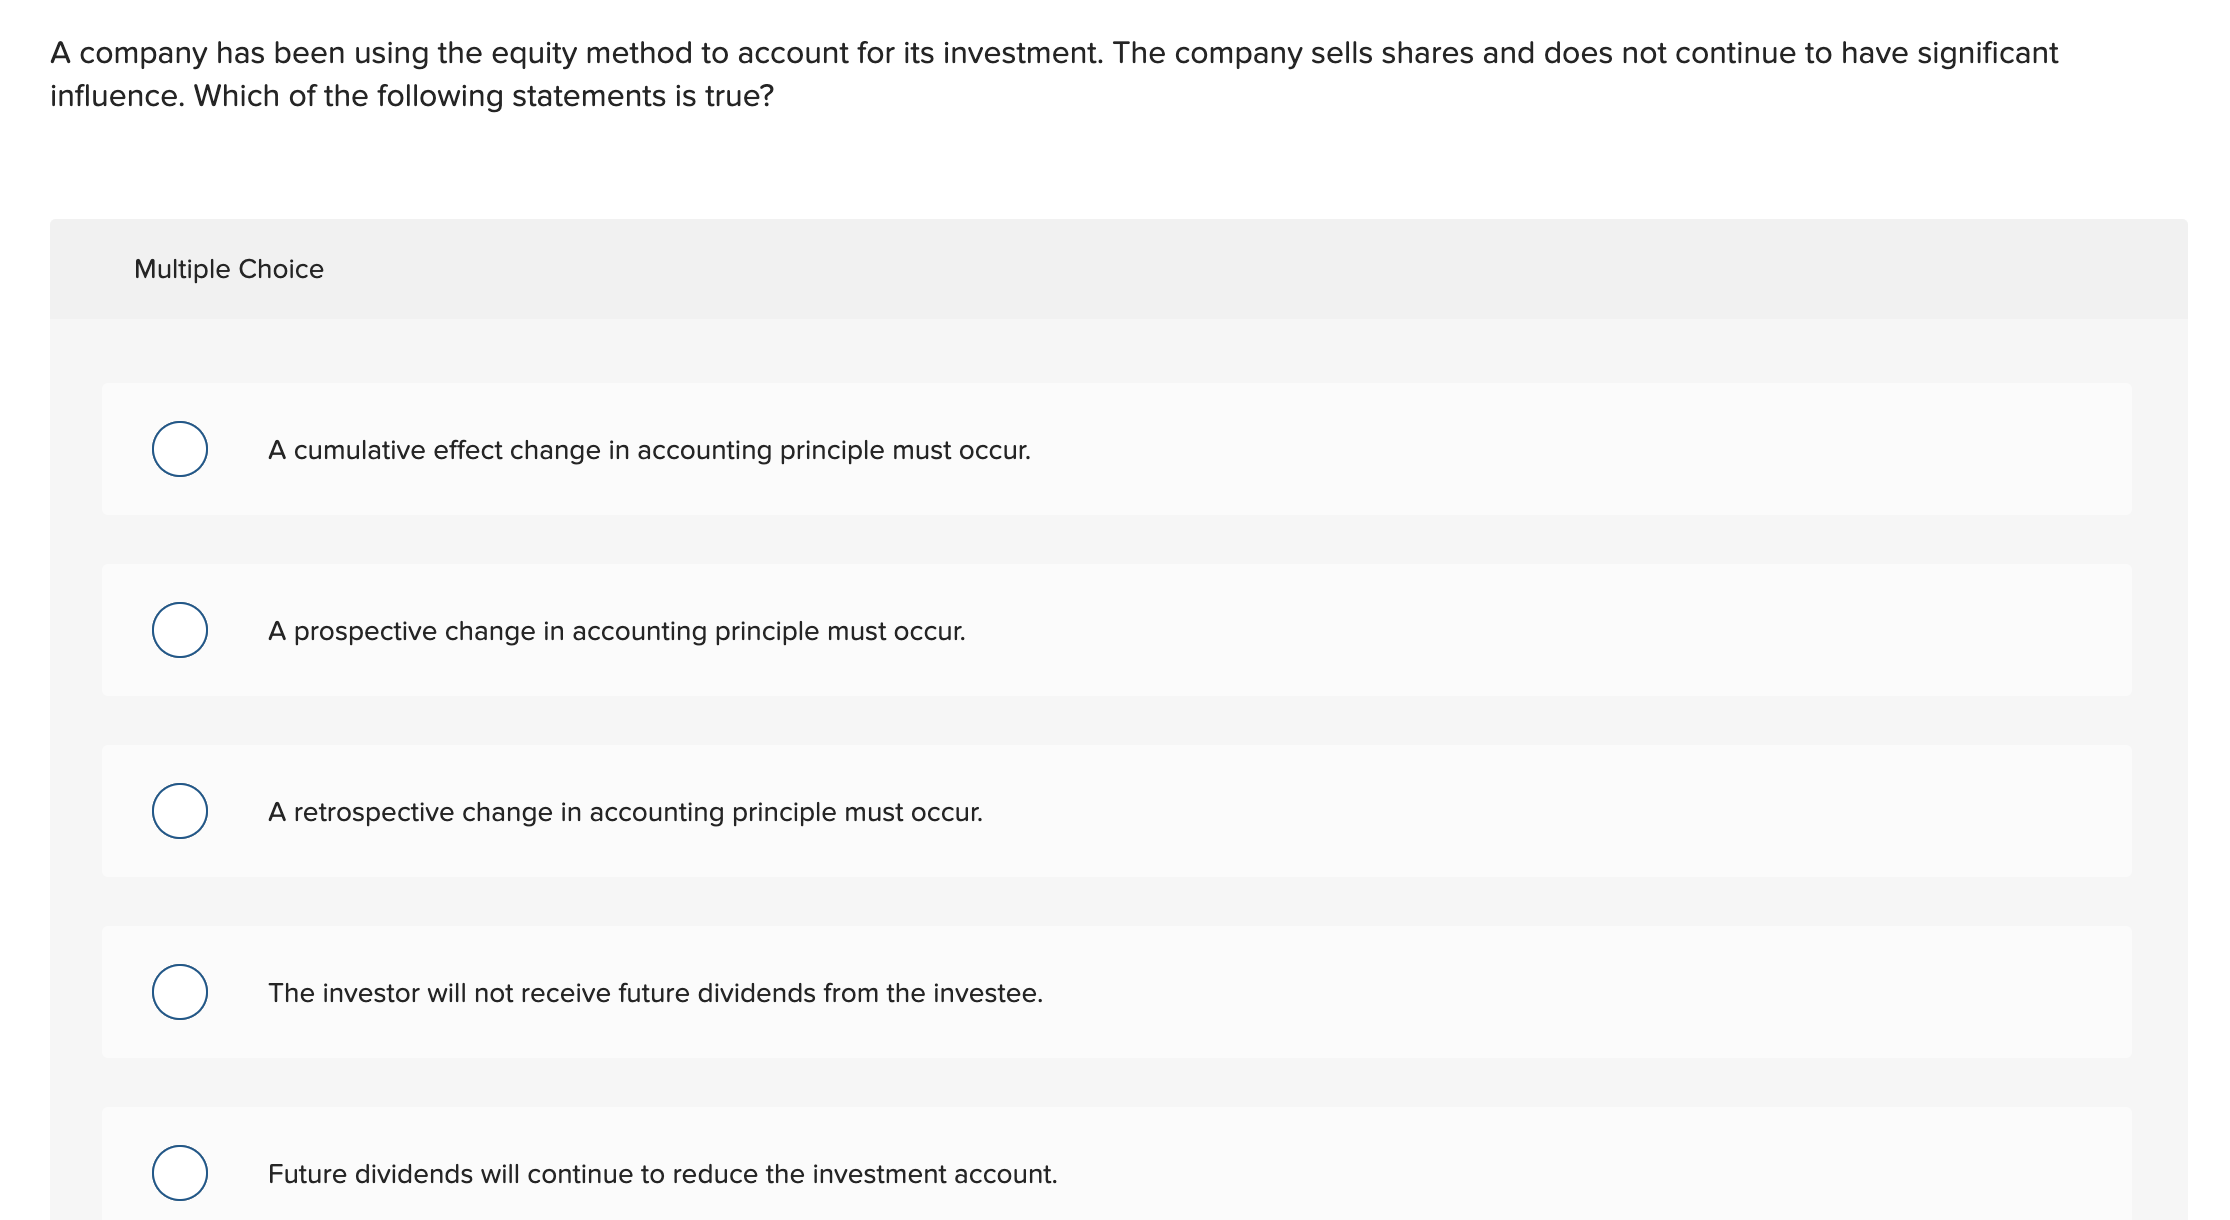The width and height of the screenshot is (2230, 1220).
Task: Select radio button for retrospective change option
Action: tap(180, 812)
